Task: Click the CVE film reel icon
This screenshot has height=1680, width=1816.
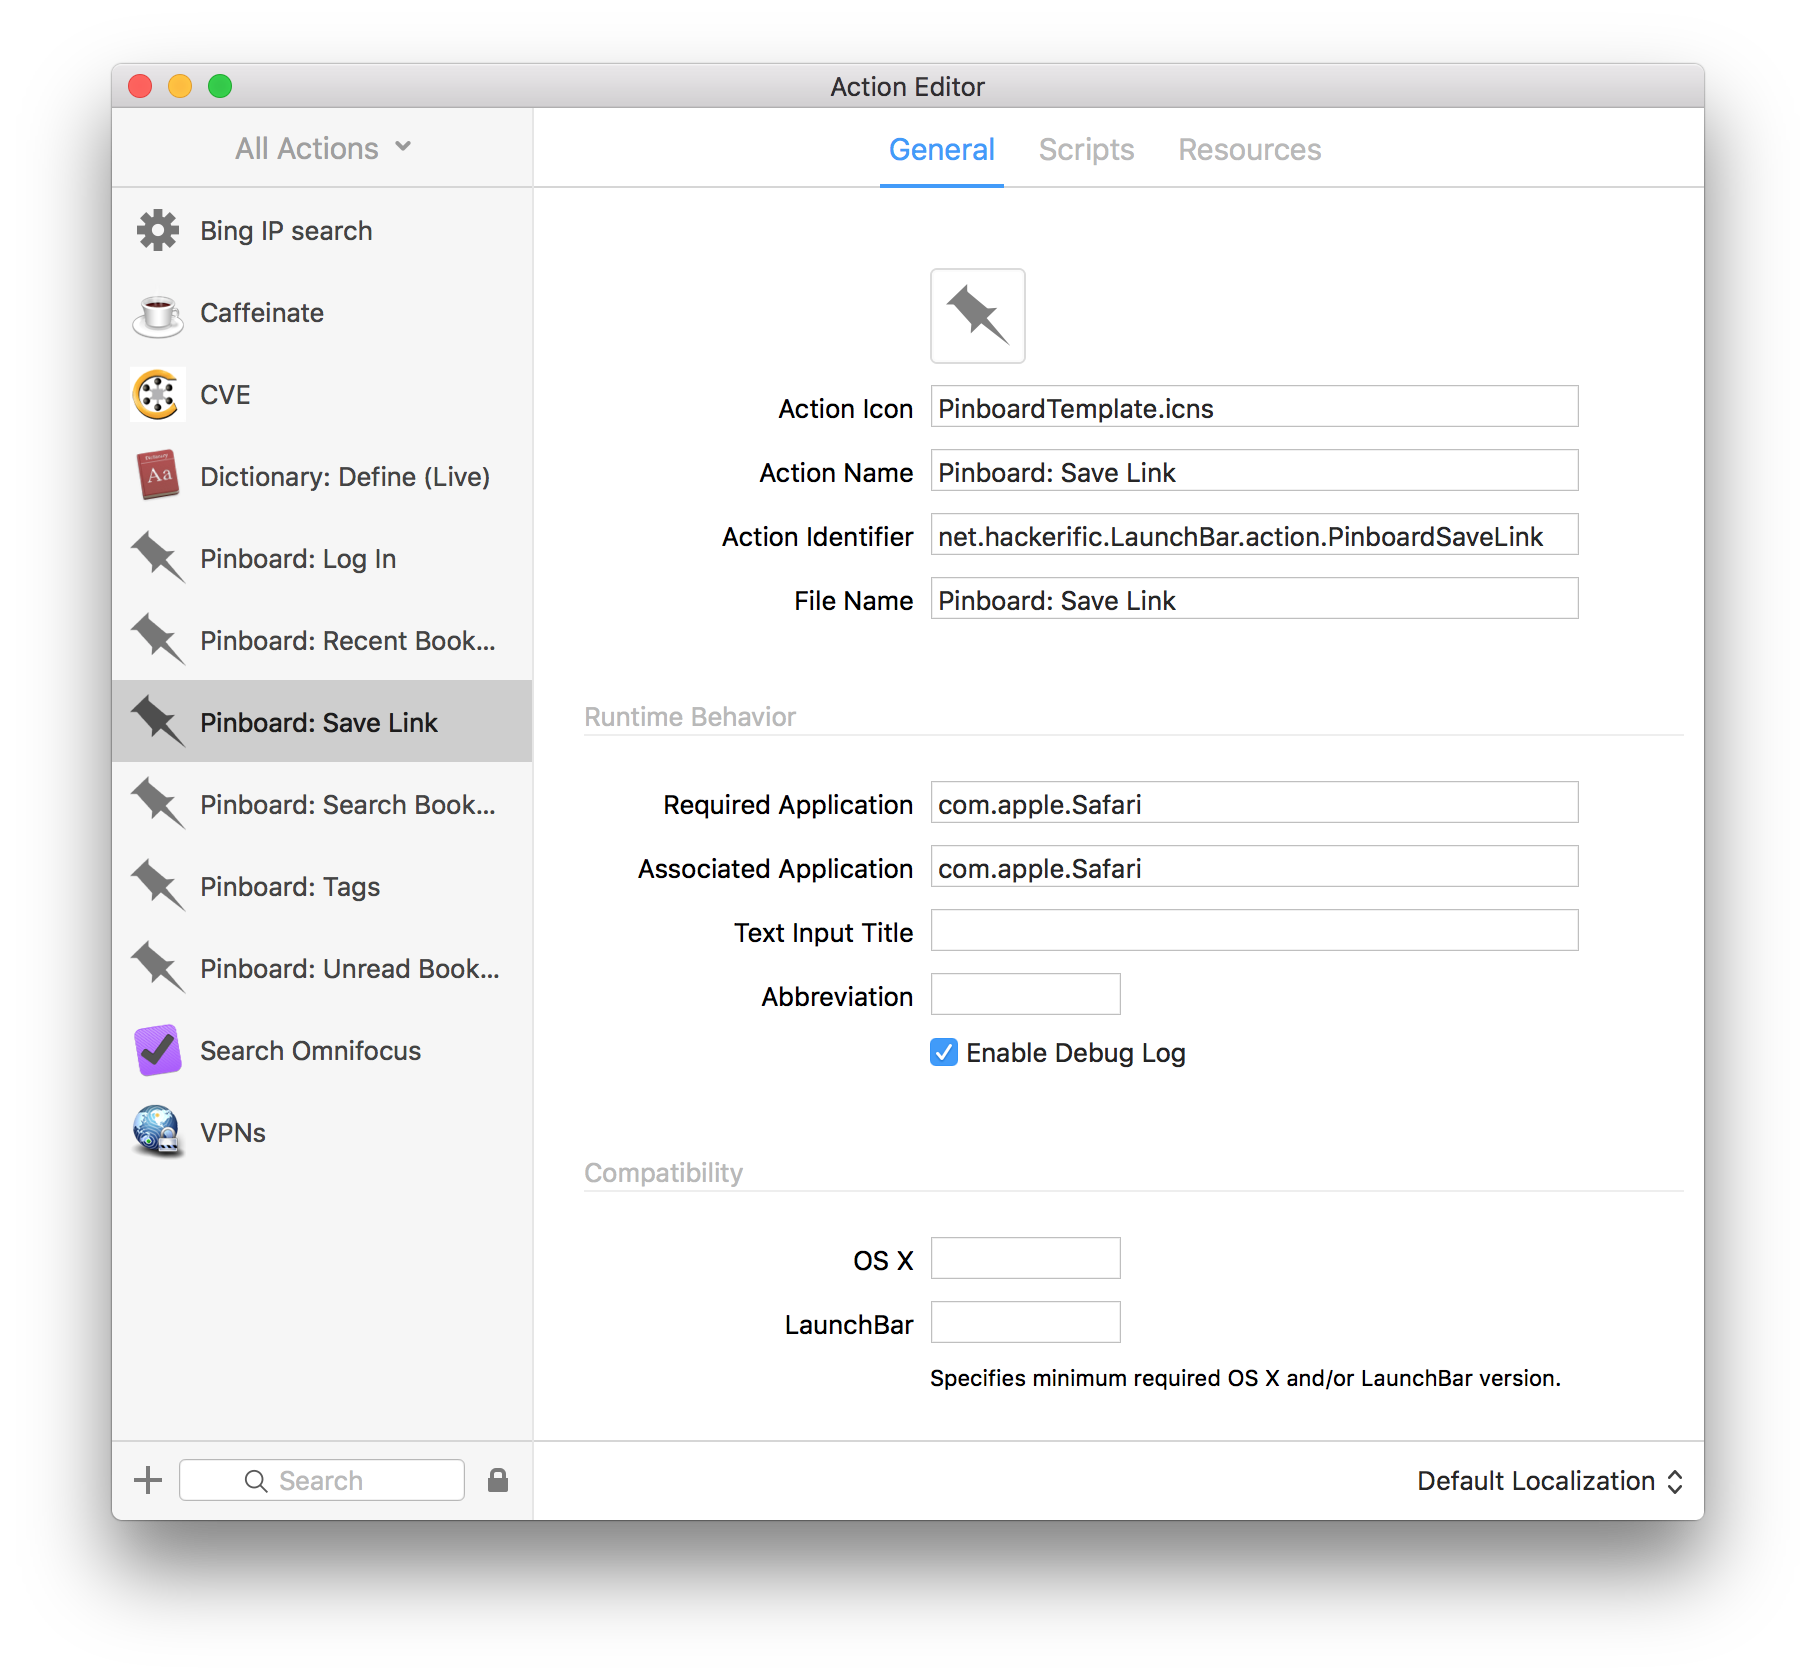Action: 158,395
